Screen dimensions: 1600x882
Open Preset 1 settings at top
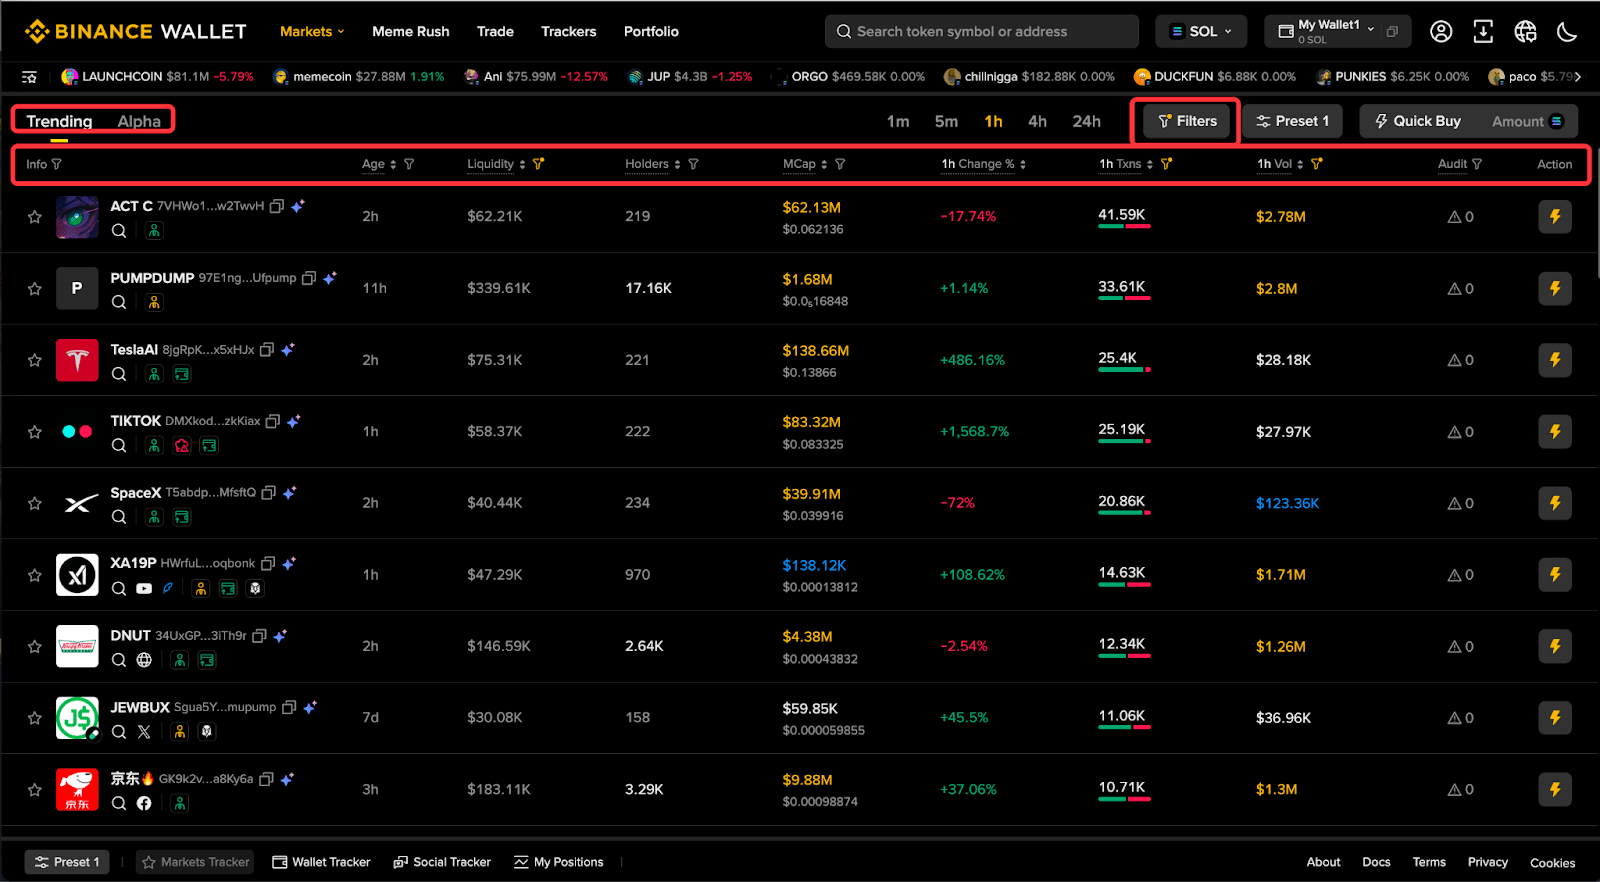[1293, 121]
